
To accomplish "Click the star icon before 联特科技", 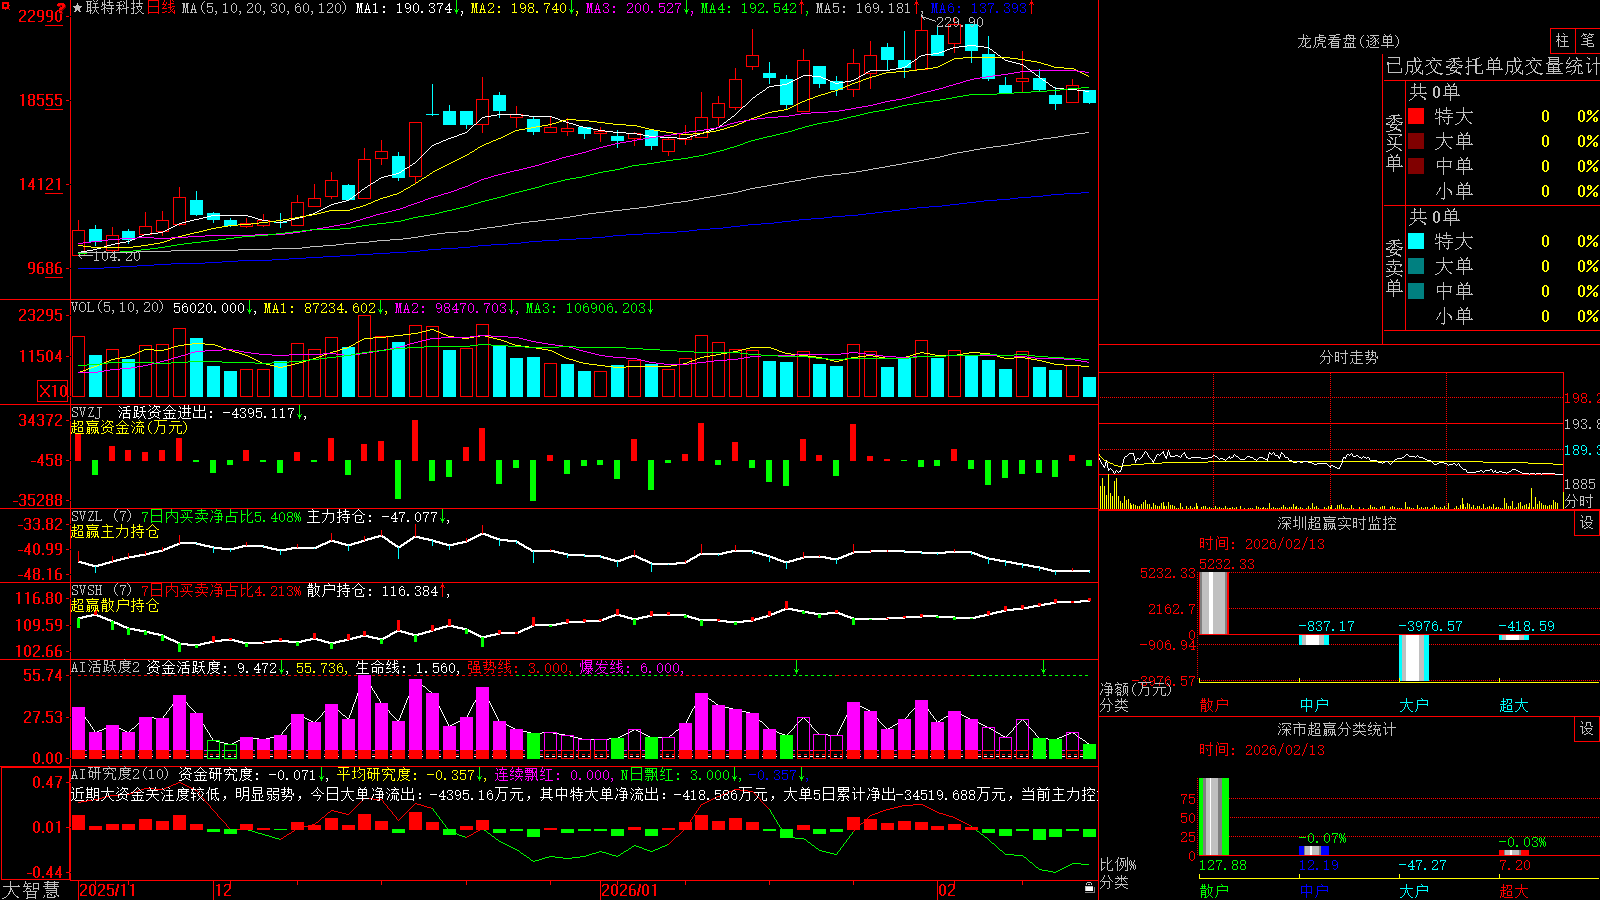I will tap(78, 8).
